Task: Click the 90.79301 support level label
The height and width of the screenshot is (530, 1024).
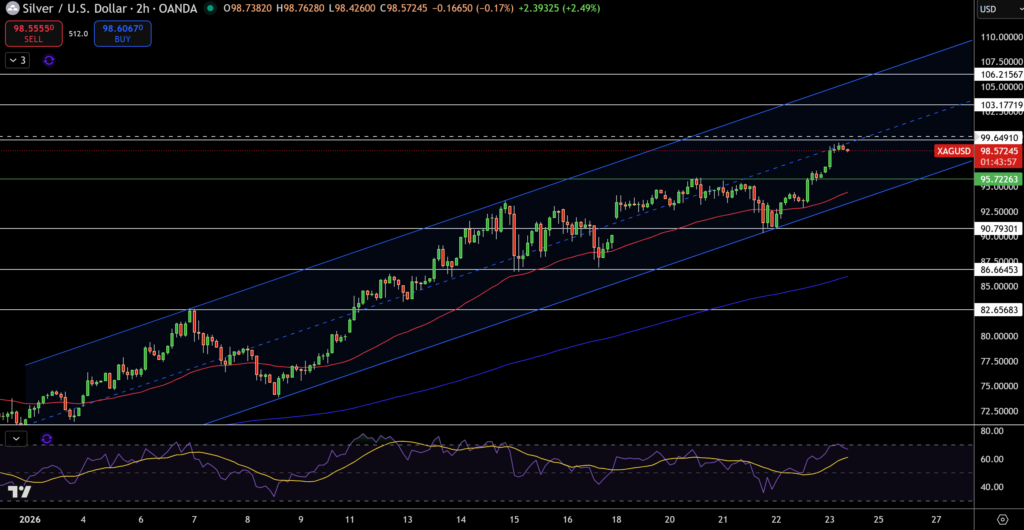Action: (x=999, y=229)
